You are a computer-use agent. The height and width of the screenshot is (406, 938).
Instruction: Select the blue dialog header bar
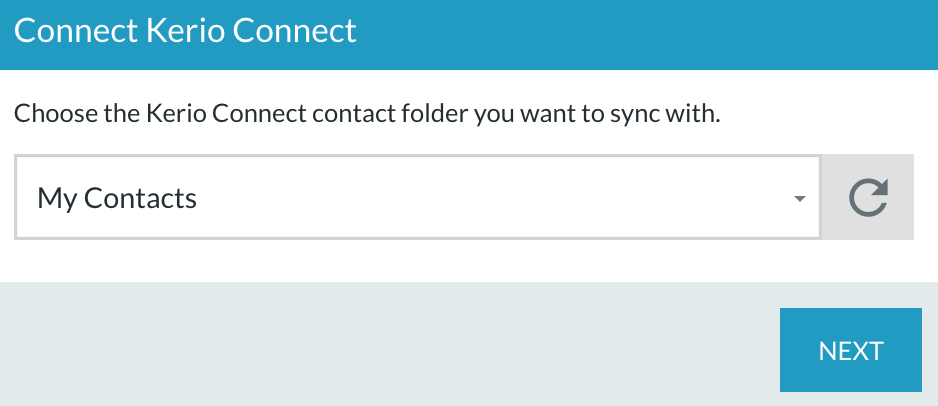tap(469, 35)
